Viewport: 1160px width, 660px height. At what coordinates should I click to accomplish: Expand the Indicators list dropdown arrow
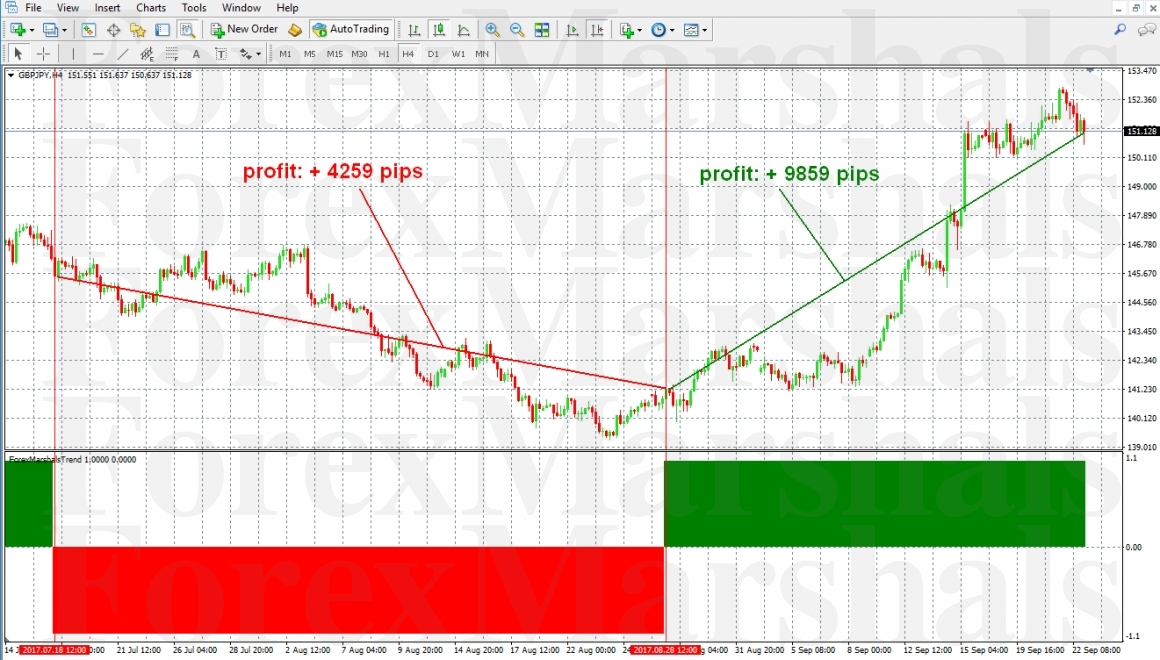[639, 30]
